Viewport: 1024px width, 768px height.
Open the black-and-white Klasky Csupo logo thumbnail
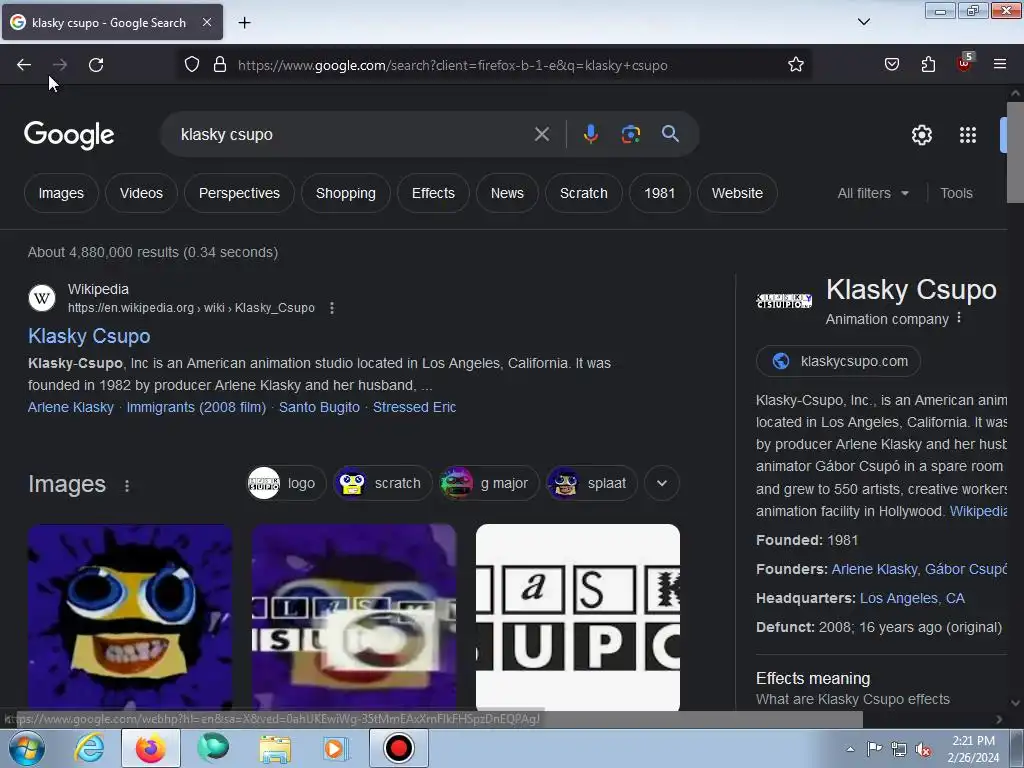pos(578,616)
